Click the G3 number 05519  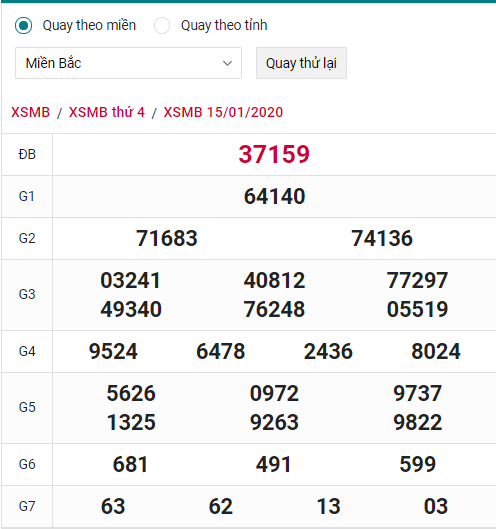(417, 309)
